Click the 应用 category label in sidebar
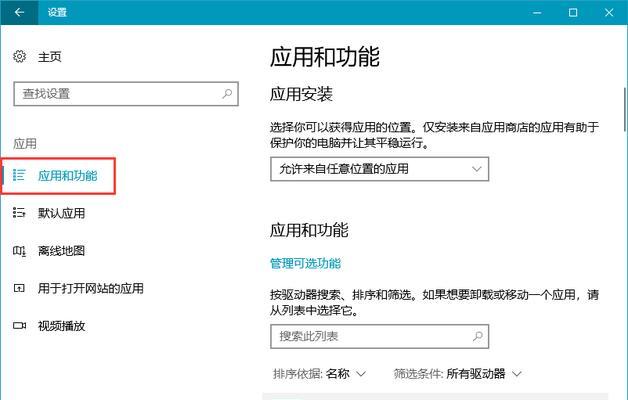This screenshot has height=400, width=628. [25, 143]
